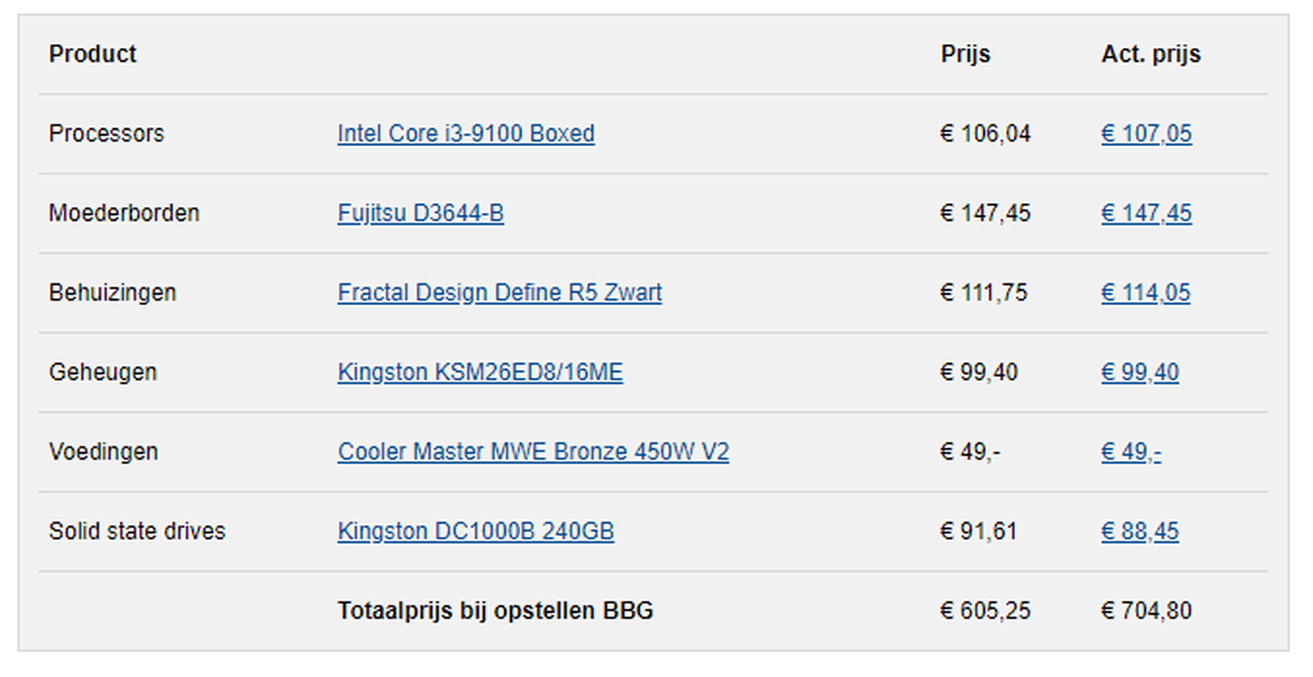Open Kingston DC1000B 240GB SSD link
This screenshot has height=677, width=1313.
click(x=475, y=531)
